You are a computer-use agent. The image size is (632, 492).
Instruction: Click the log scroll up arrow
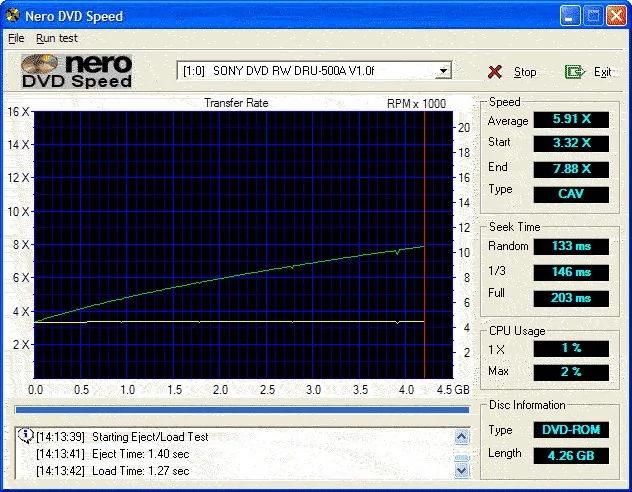tap(462, 437)
